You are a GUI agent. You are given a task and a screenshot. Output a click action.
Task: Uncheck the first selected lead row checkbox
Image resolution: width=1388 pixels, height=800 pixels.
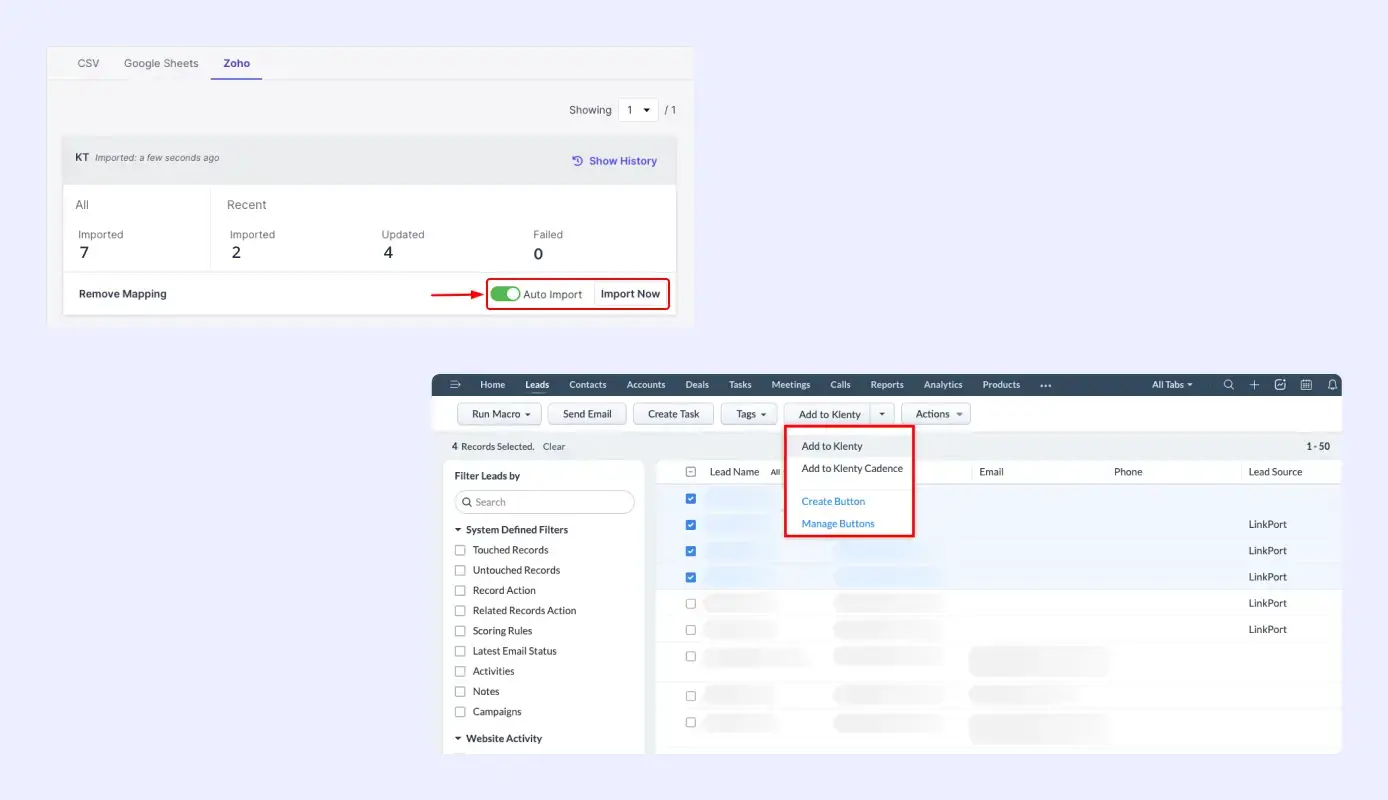tap(691, 498)
